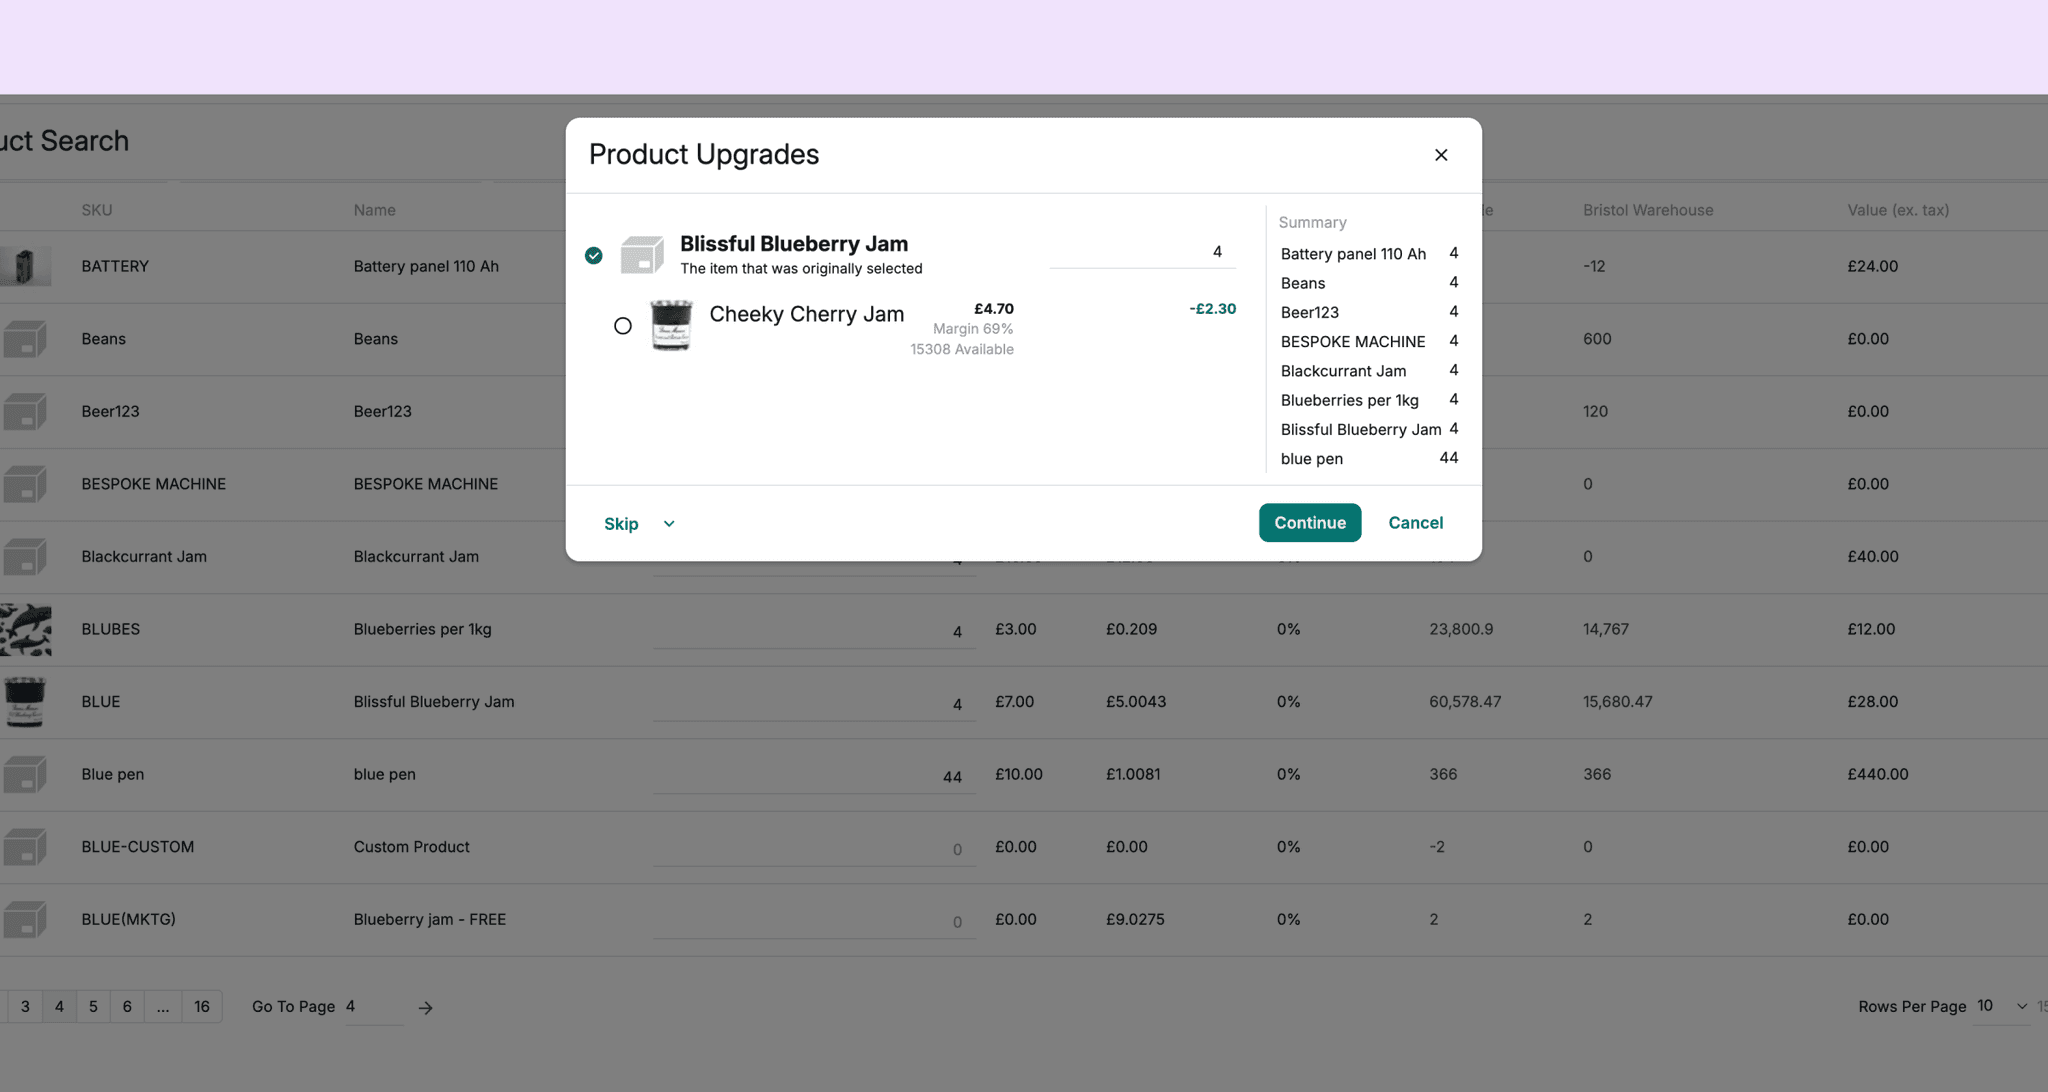Image resolution: width=2048 pixels, height=1092 pixels.
Task: Click 'Beer123' in the Summary list
Action: point(1309,312)
